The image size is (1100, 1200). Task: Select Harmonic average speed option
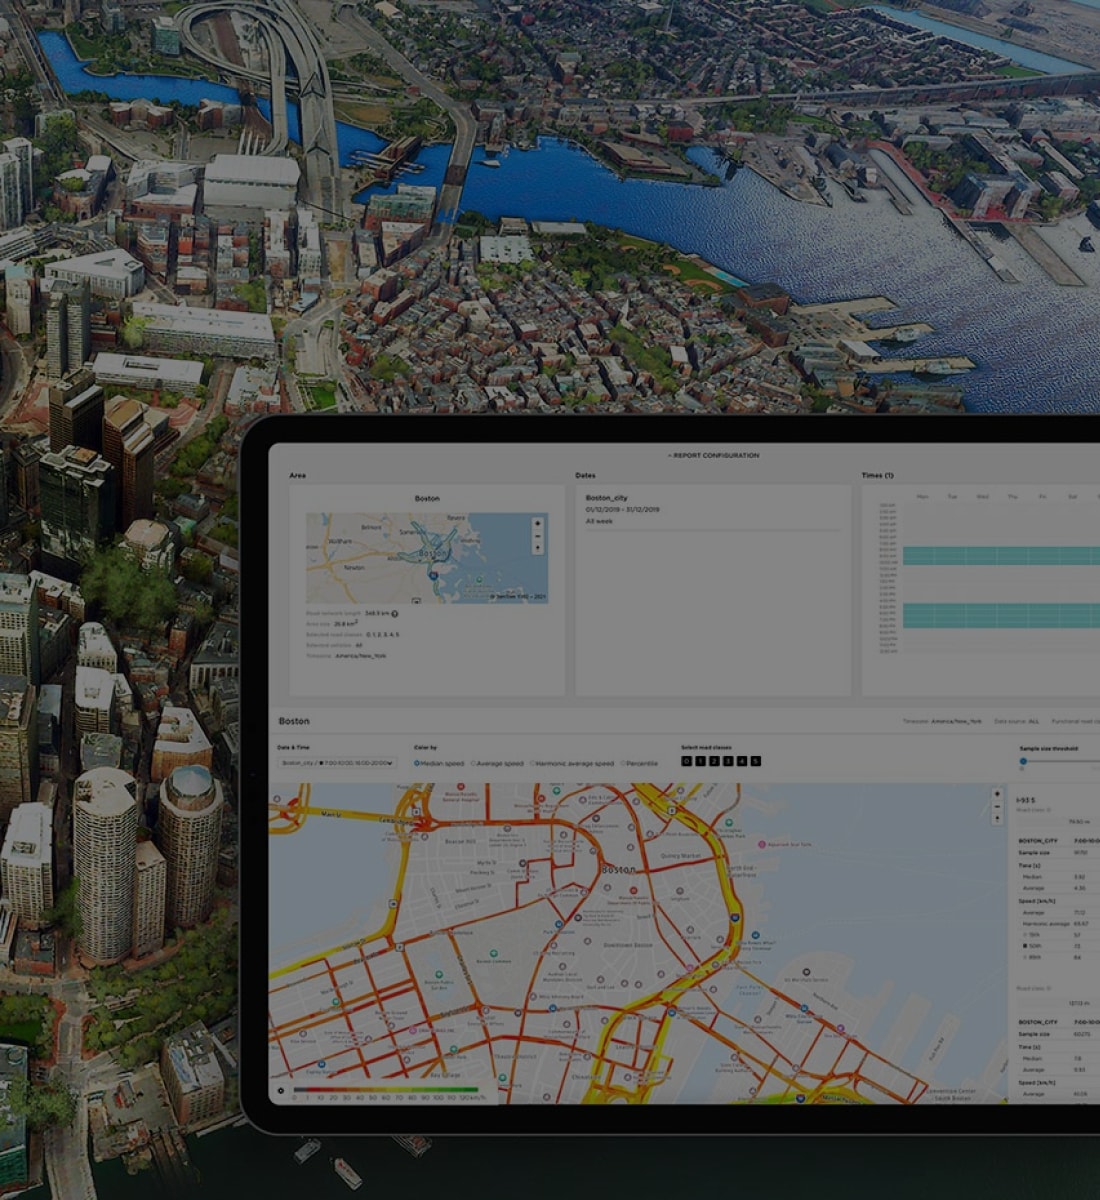tap(532, 763)
